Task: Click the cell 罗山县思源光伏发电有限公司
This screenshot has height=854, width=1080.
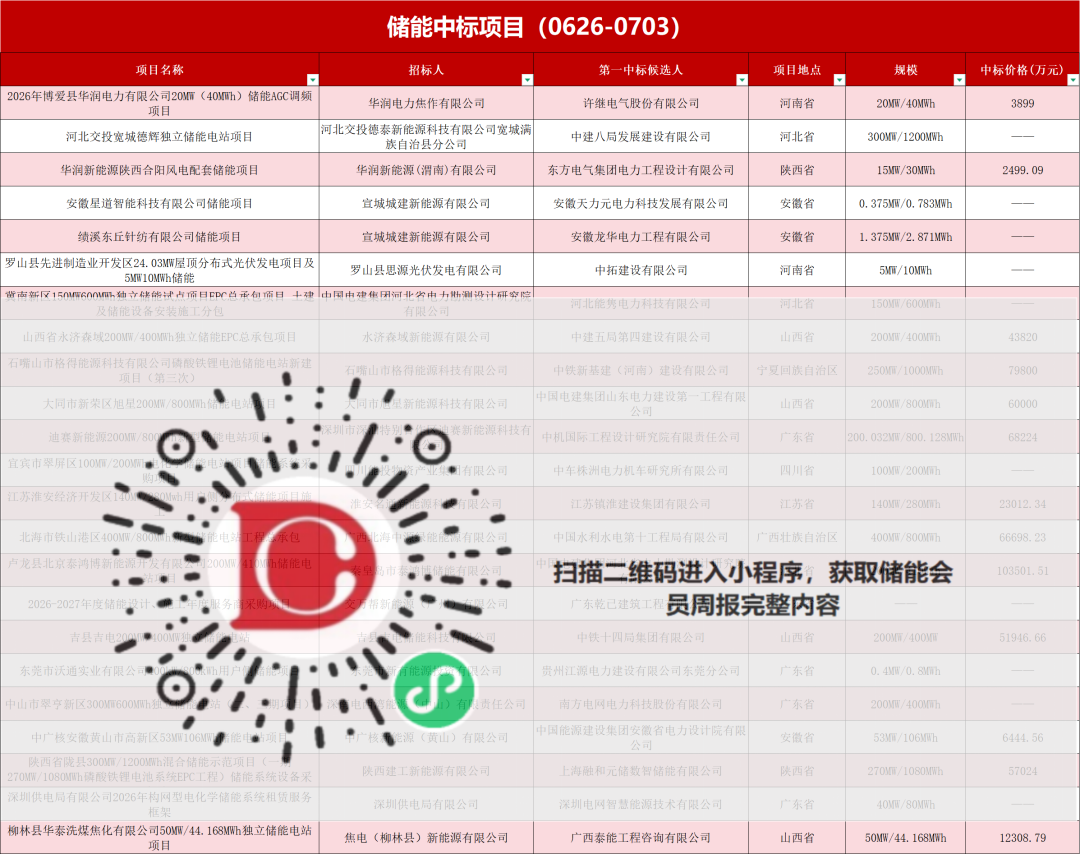Action: (426, 270)
